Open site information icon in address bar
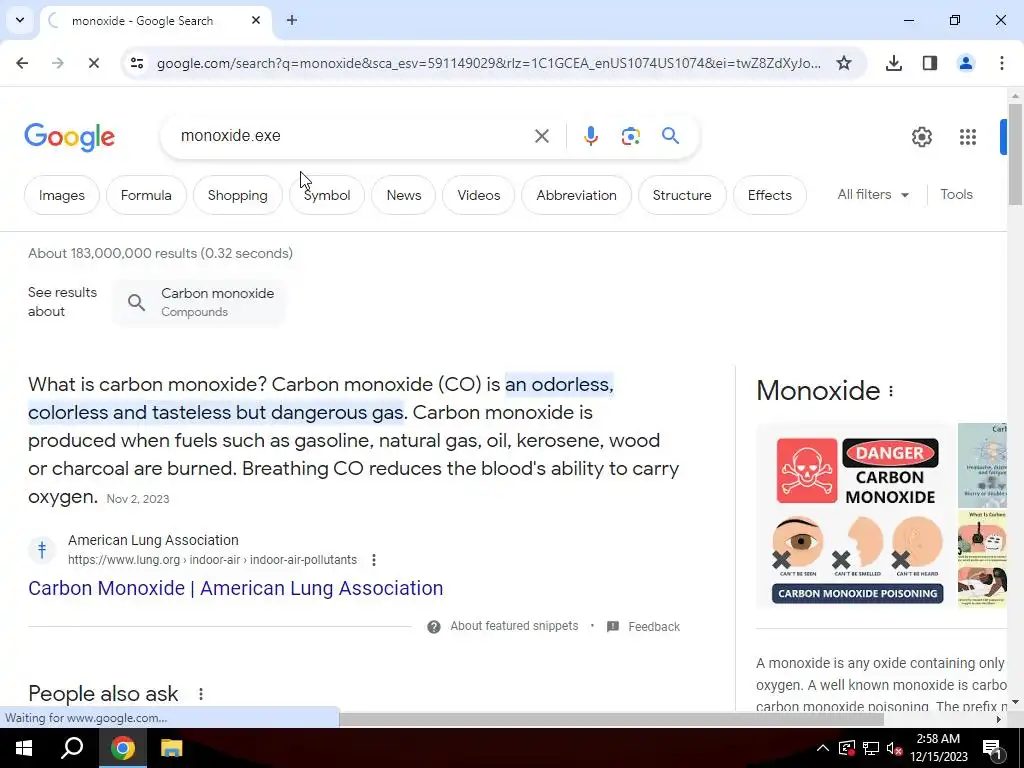Image resolution: width=1024 pixels, height=768 pixels. pyautogui.click(x=136, y=63)
